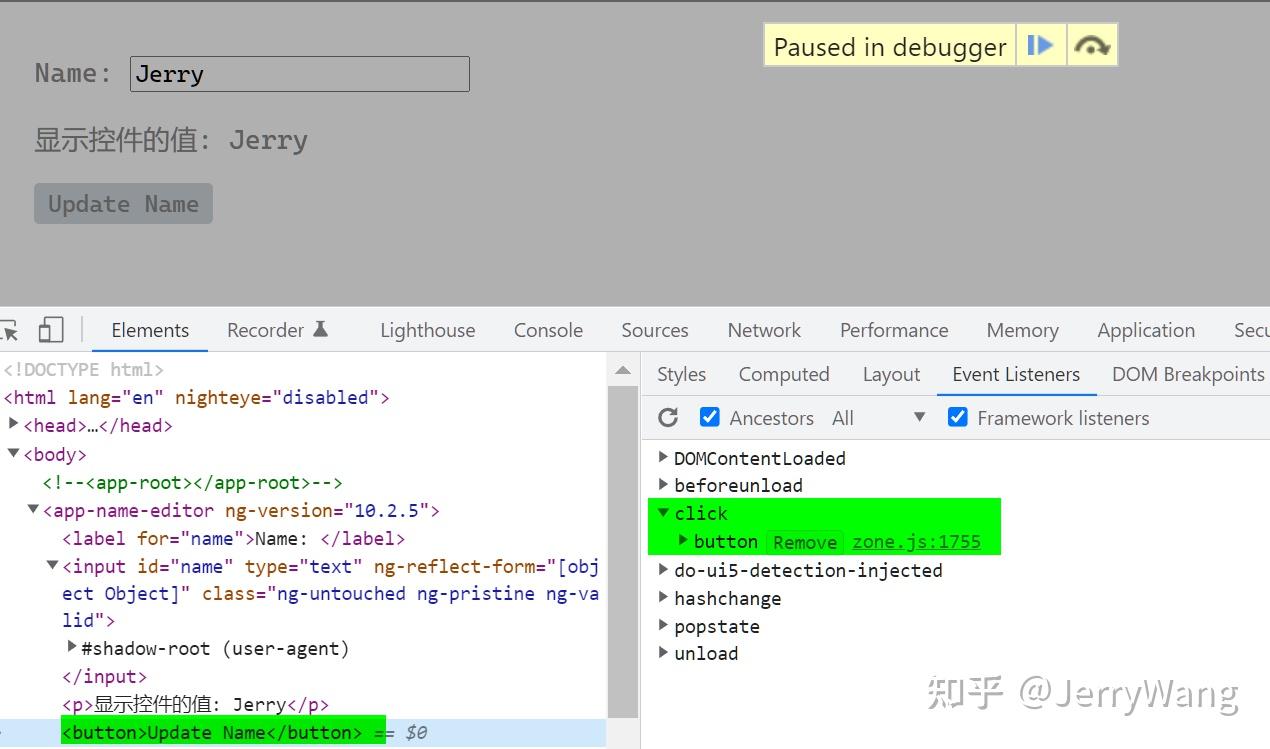Expand the DOMContentLoaded listener

[664, 457]
